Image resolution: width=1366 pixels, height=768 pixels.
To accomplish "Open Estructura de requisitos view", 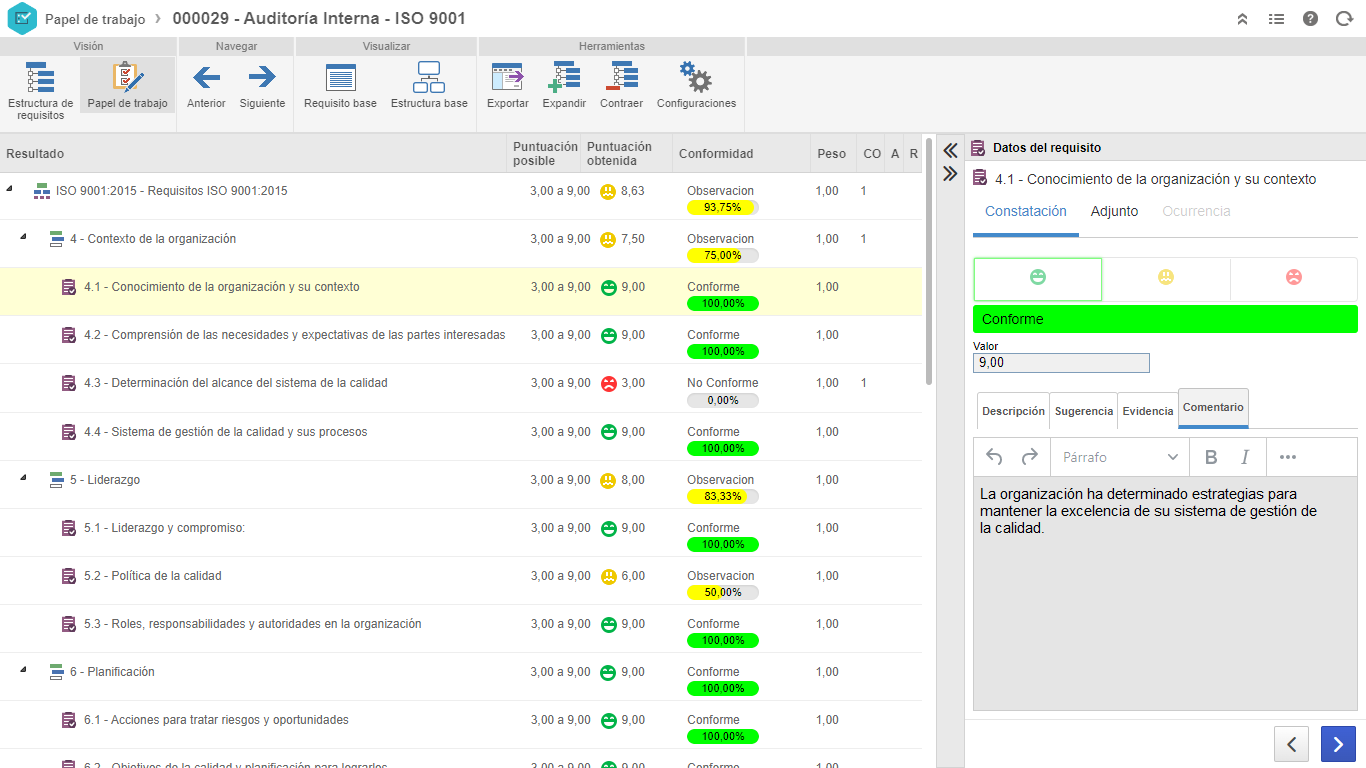I will click(40, 89).
